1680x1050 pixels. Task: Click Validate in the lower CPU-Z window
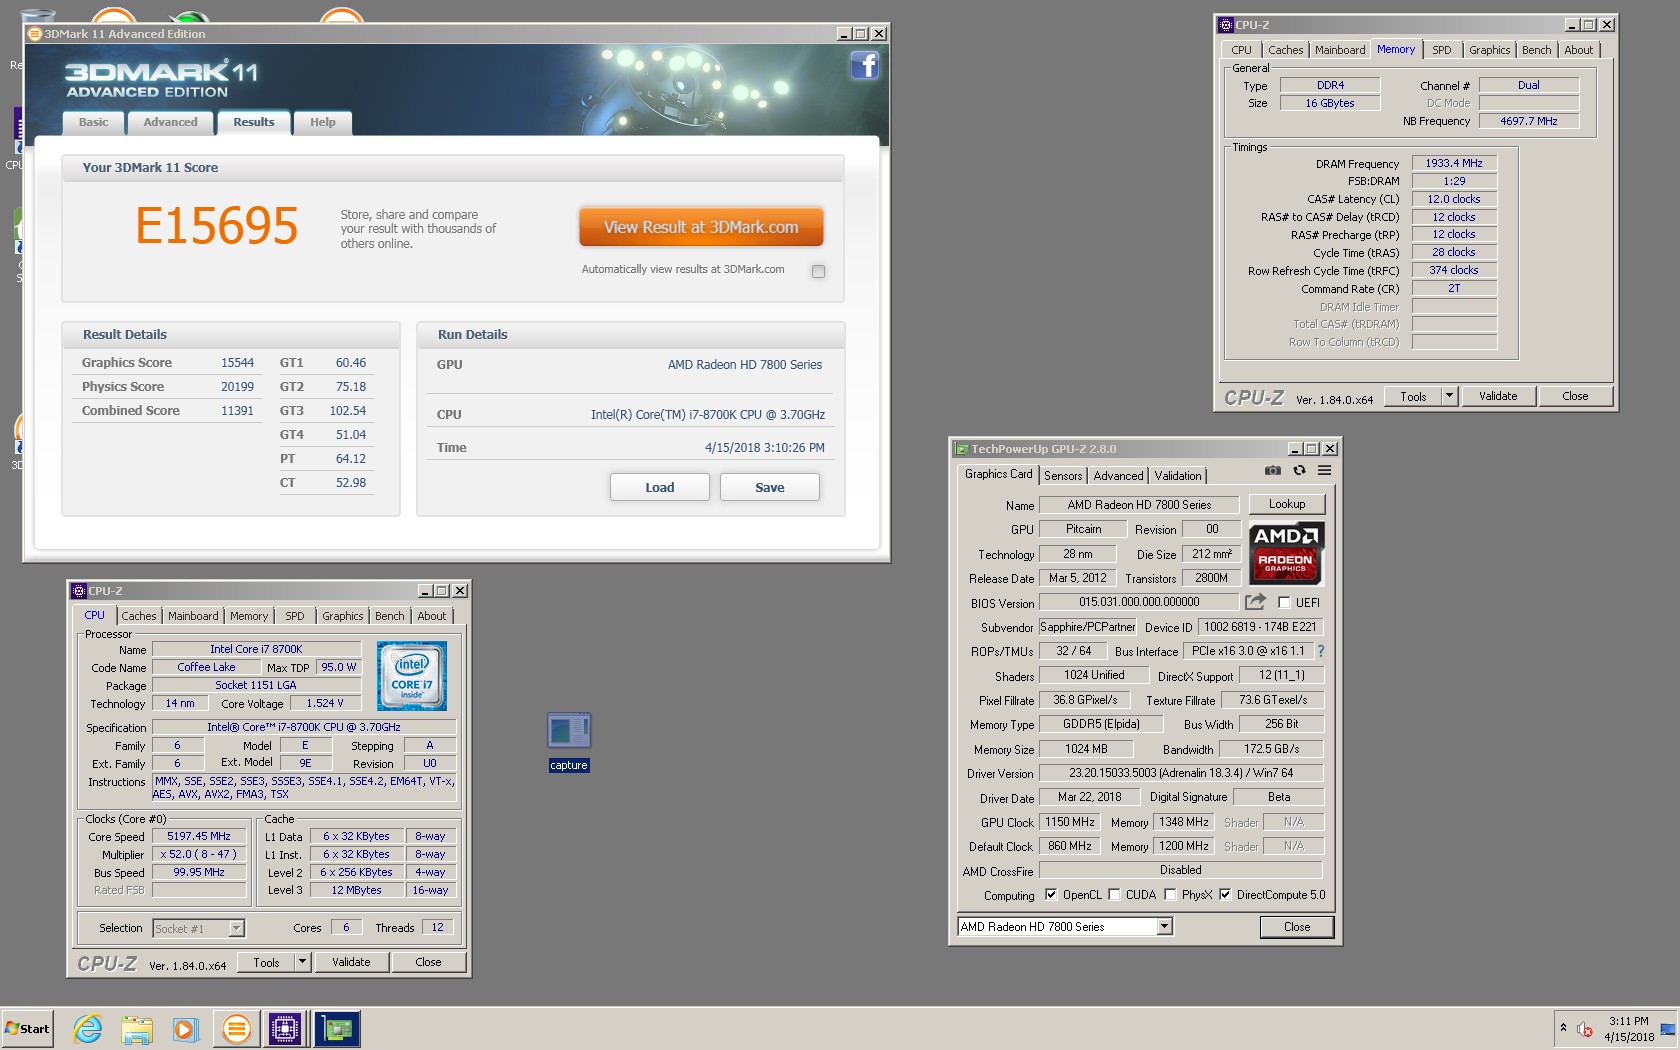[x=351, y=962]
